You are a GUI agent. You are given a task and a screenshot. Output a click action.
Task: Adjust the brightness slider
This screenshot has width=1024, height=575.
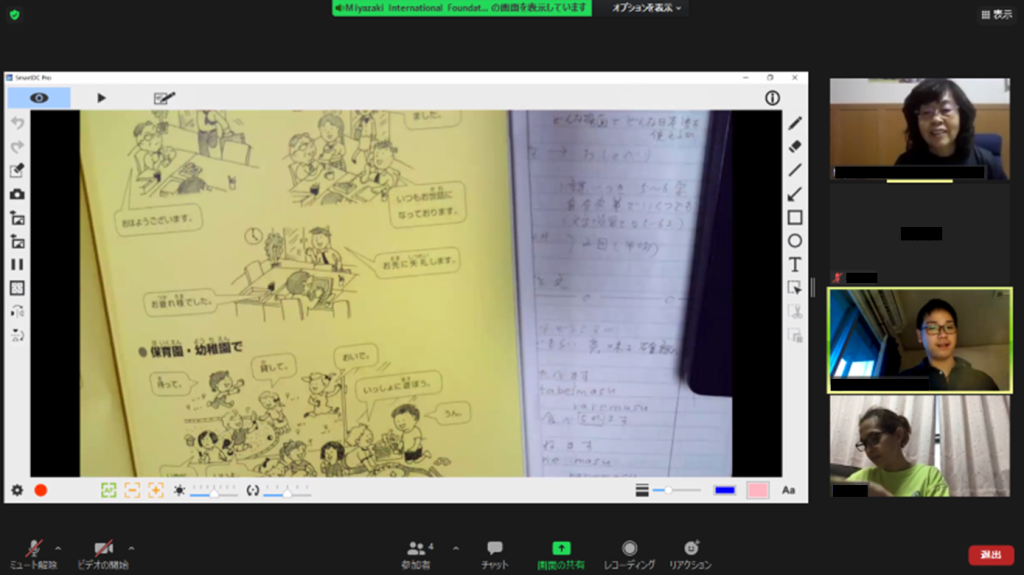pos(214,492)
